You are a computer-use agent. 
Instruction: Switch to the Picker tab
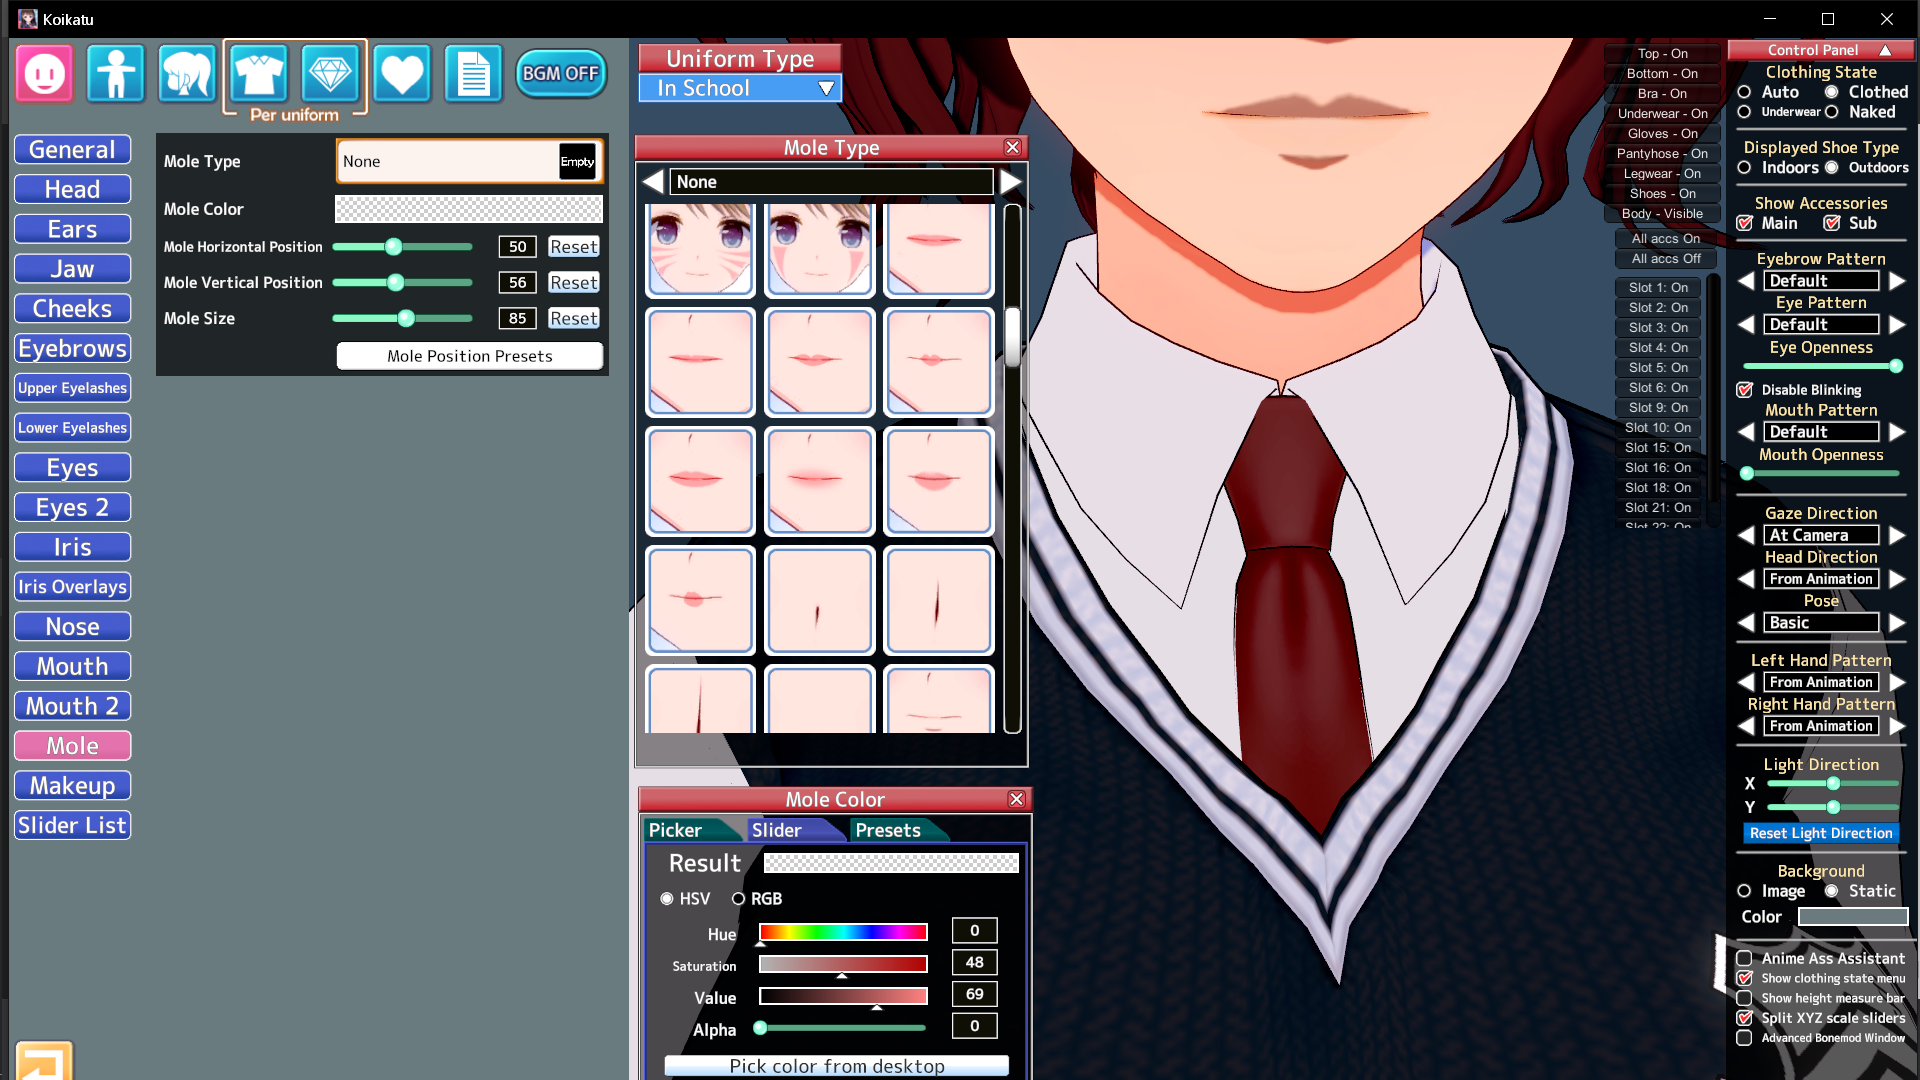690,830
